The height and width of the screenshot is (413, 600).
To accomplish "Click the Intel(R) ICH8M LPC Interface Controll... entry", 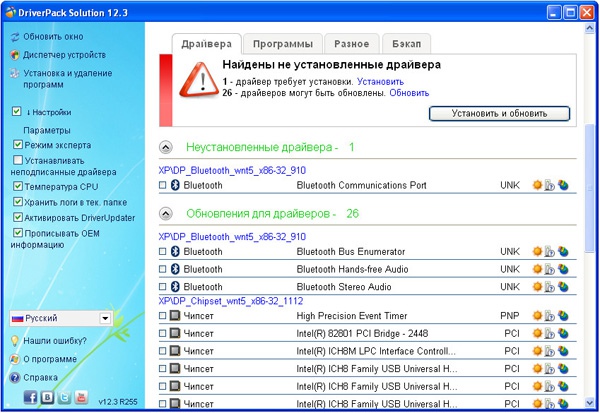I will tap(376, 351).
